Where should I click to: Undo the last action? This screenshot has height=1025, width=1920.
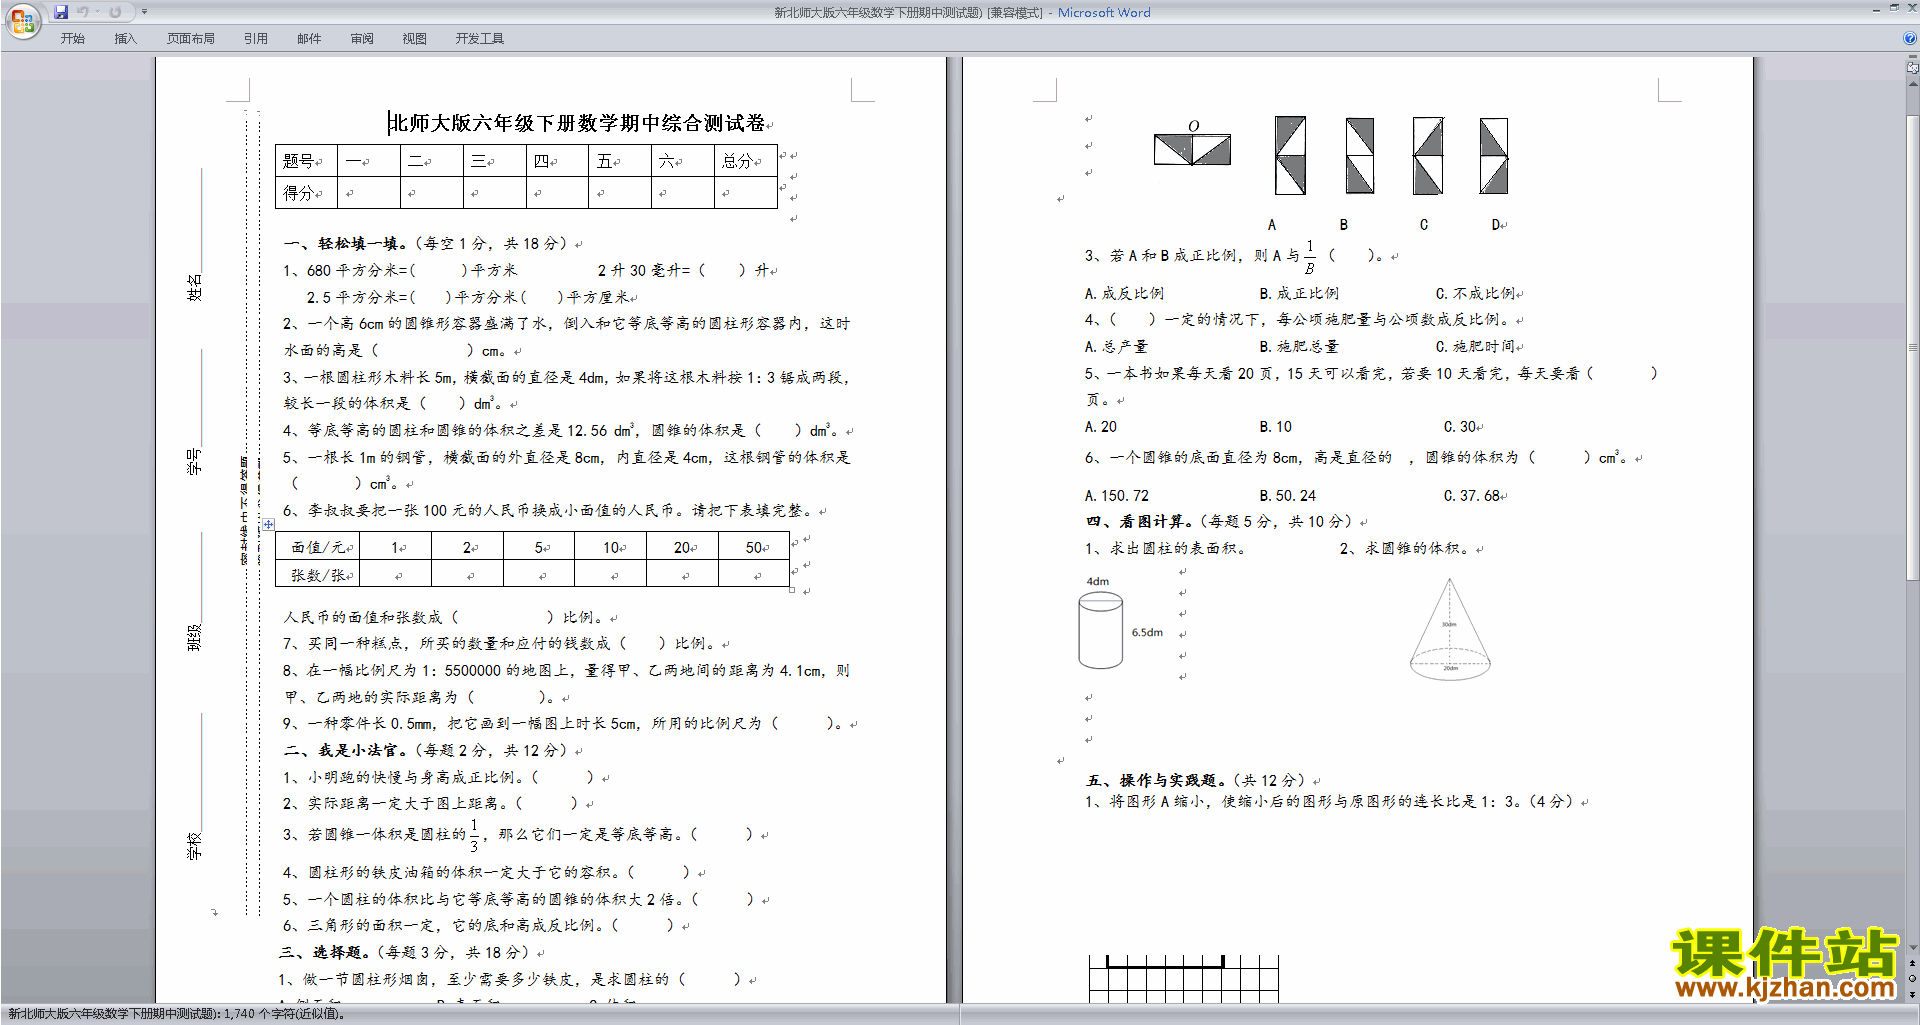tap(83, 12)
